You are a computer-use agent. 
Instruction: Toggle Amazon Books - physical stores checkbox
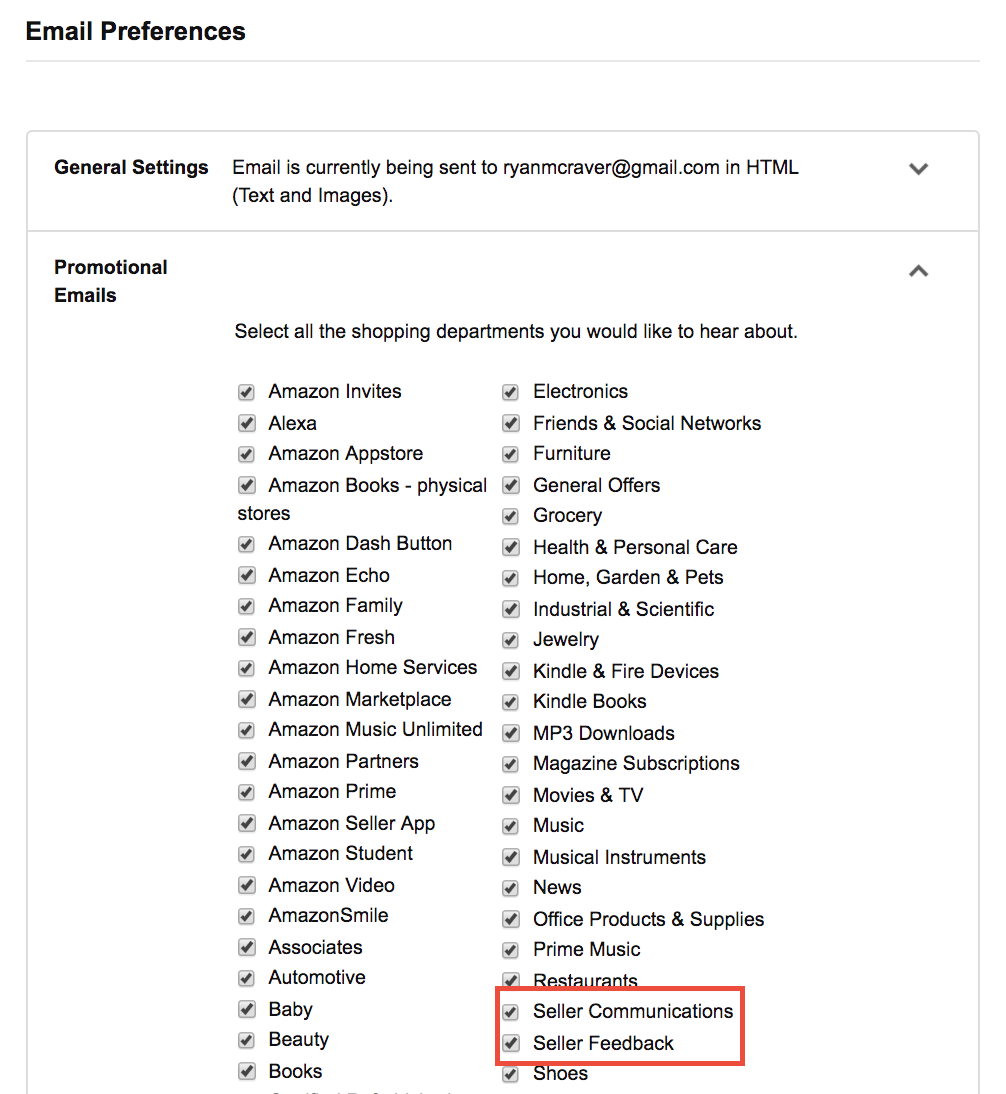tap(246, 485)
